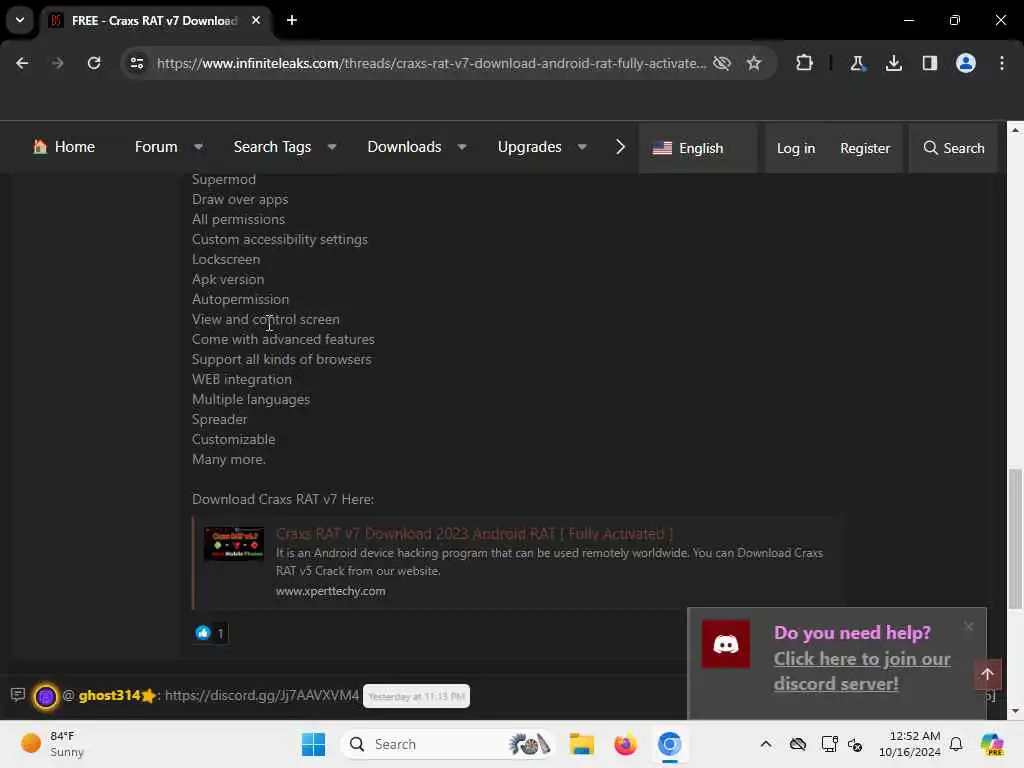Open the notifications bell icon
The width and height of the screenshot is (1024, 768).
click(x=956, y=744)
